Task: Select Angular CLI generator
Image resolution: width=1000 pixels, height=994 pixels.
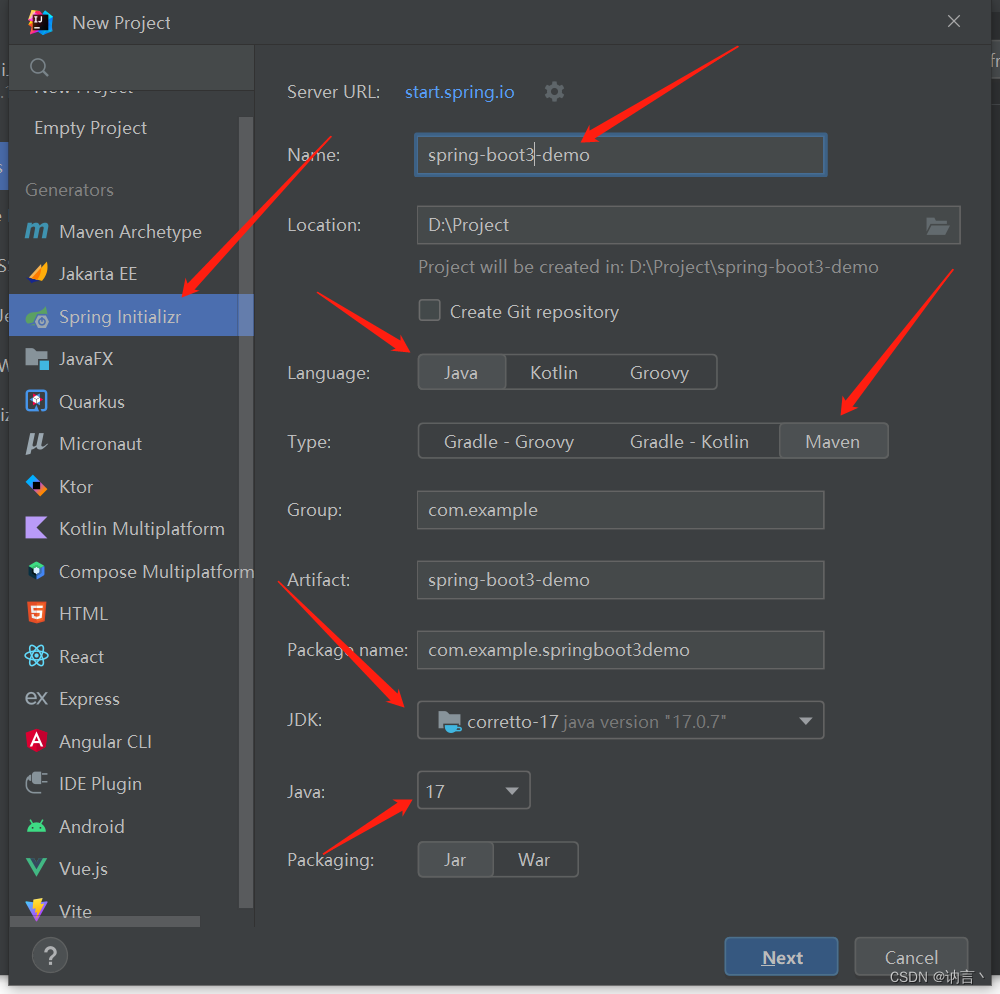Action: [x=105, y=742]
